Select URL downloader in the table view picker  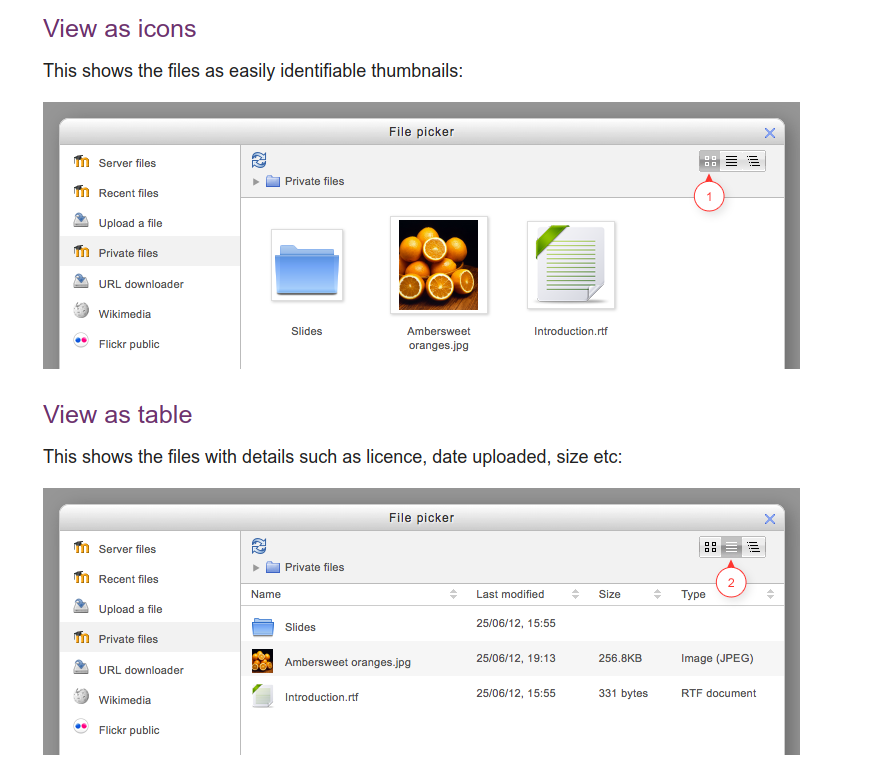(141, 670)
